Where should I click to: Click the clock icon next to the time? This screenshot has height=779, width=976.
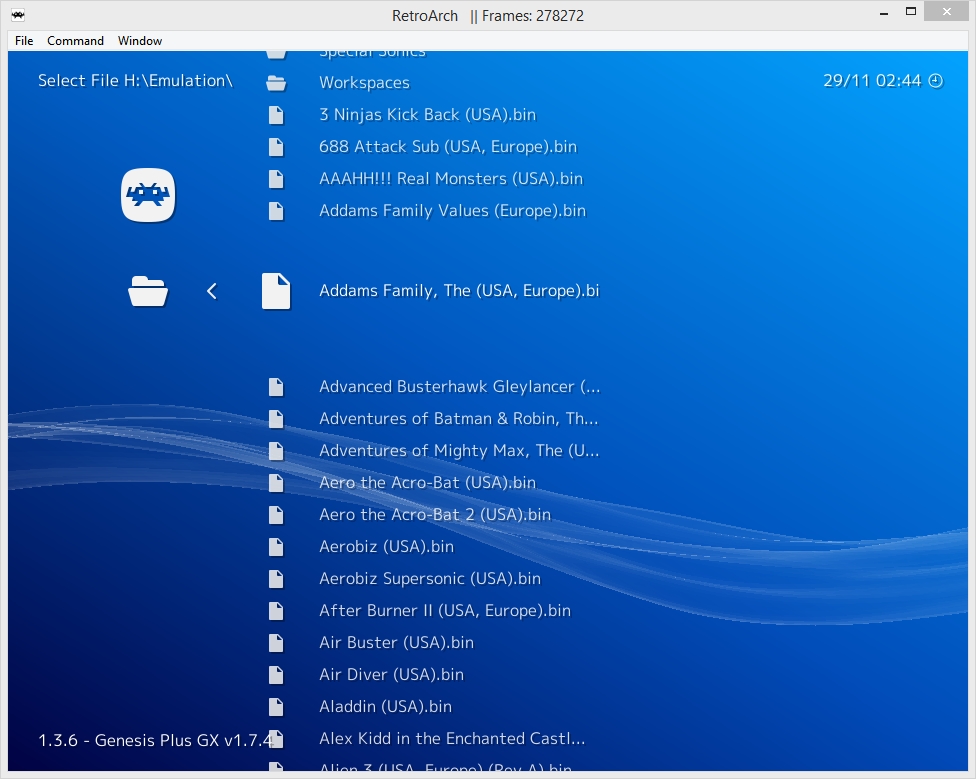pos(936,81)
